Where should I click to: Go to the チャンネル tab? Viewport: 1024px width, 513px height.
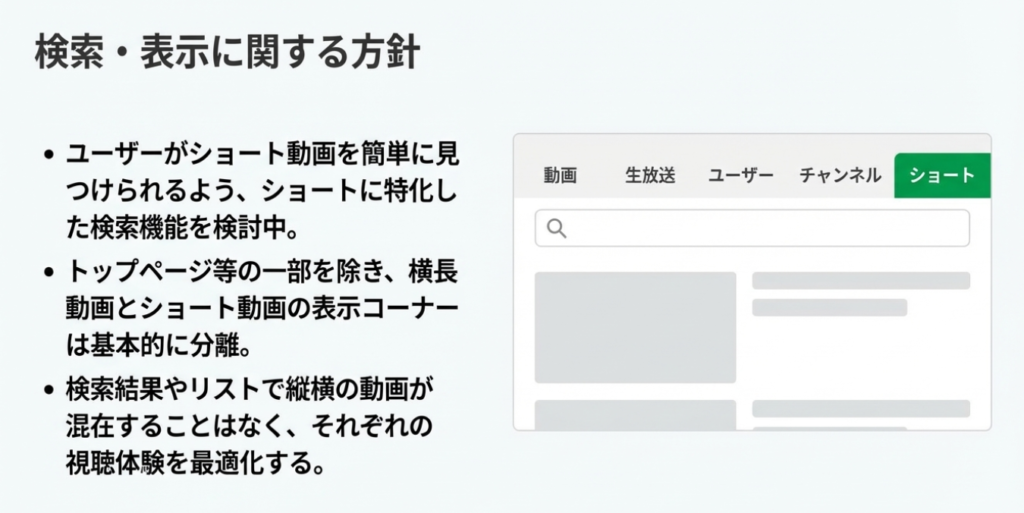pos(840,176)
